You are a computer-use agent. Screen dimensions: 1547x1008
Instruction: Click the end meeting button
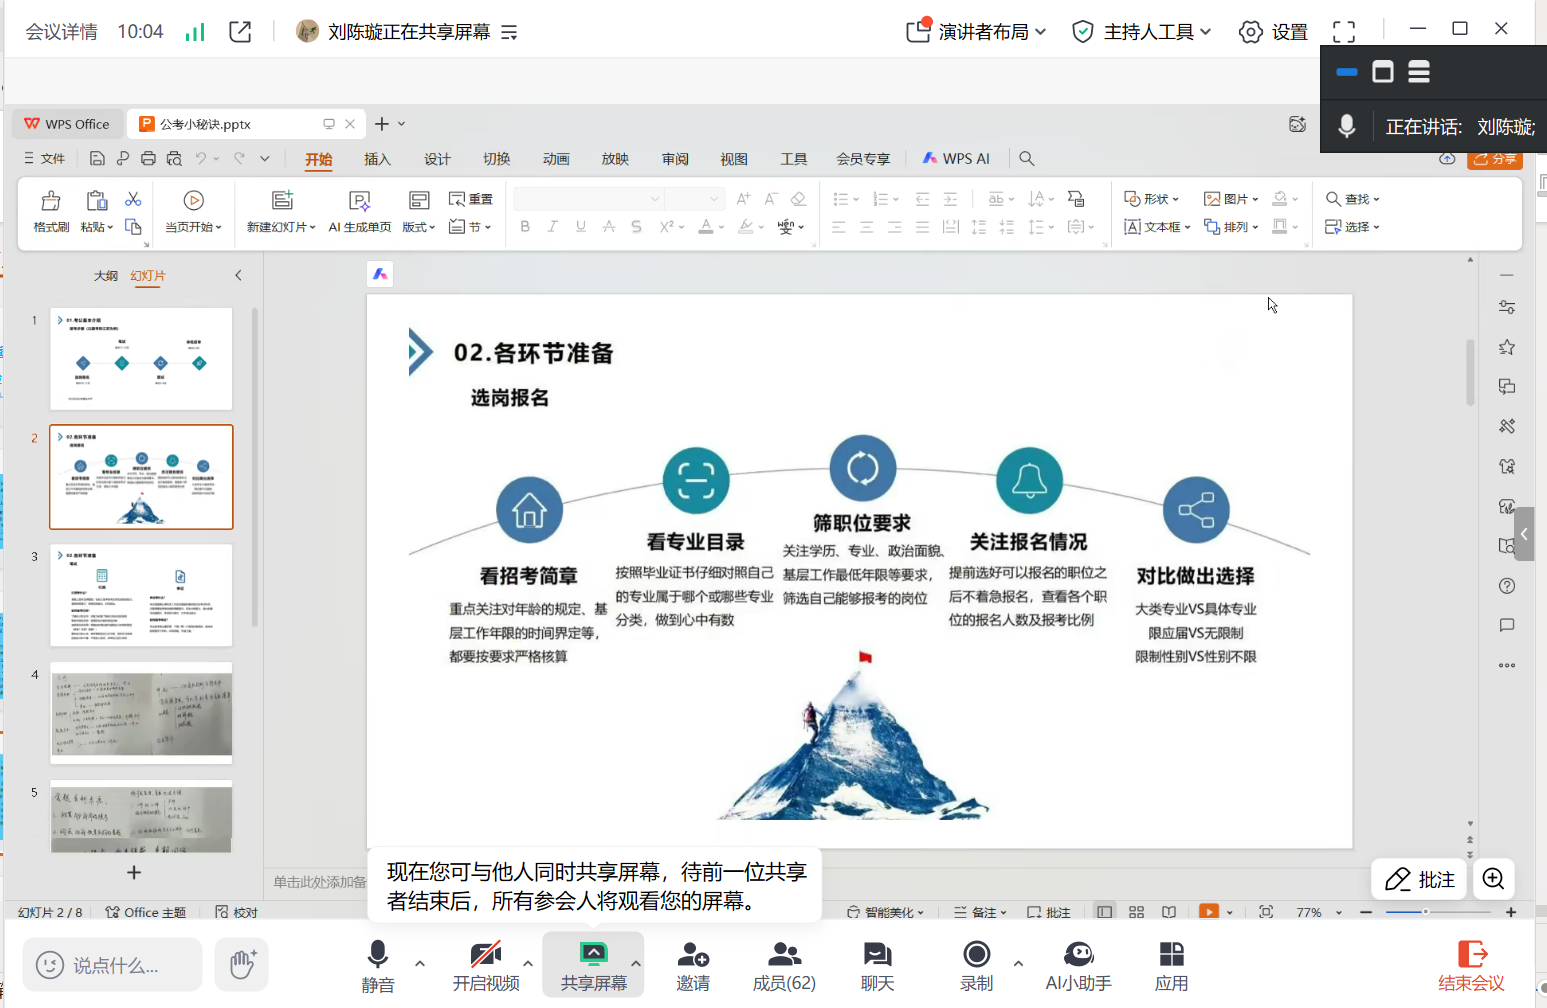[x=1471, y=965]
